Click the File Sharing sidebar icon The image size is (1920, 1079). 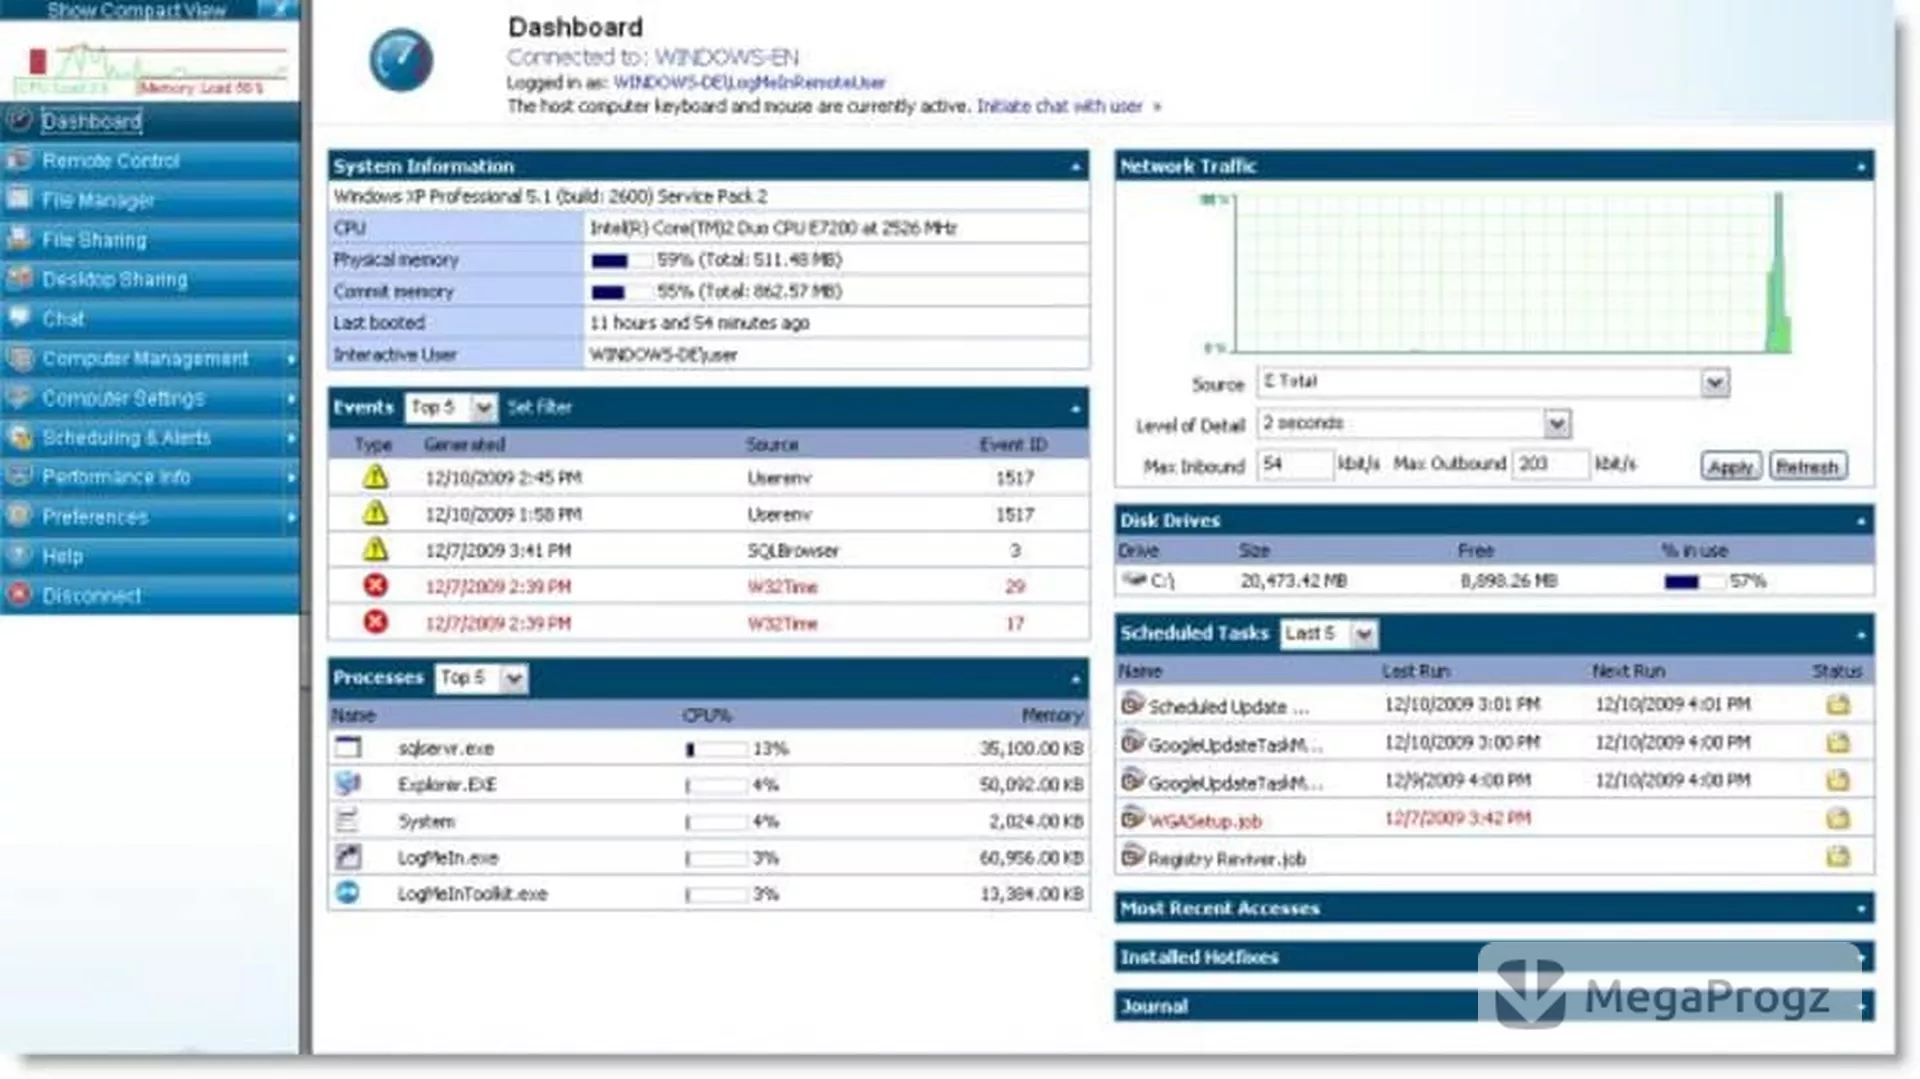[19, 239]
